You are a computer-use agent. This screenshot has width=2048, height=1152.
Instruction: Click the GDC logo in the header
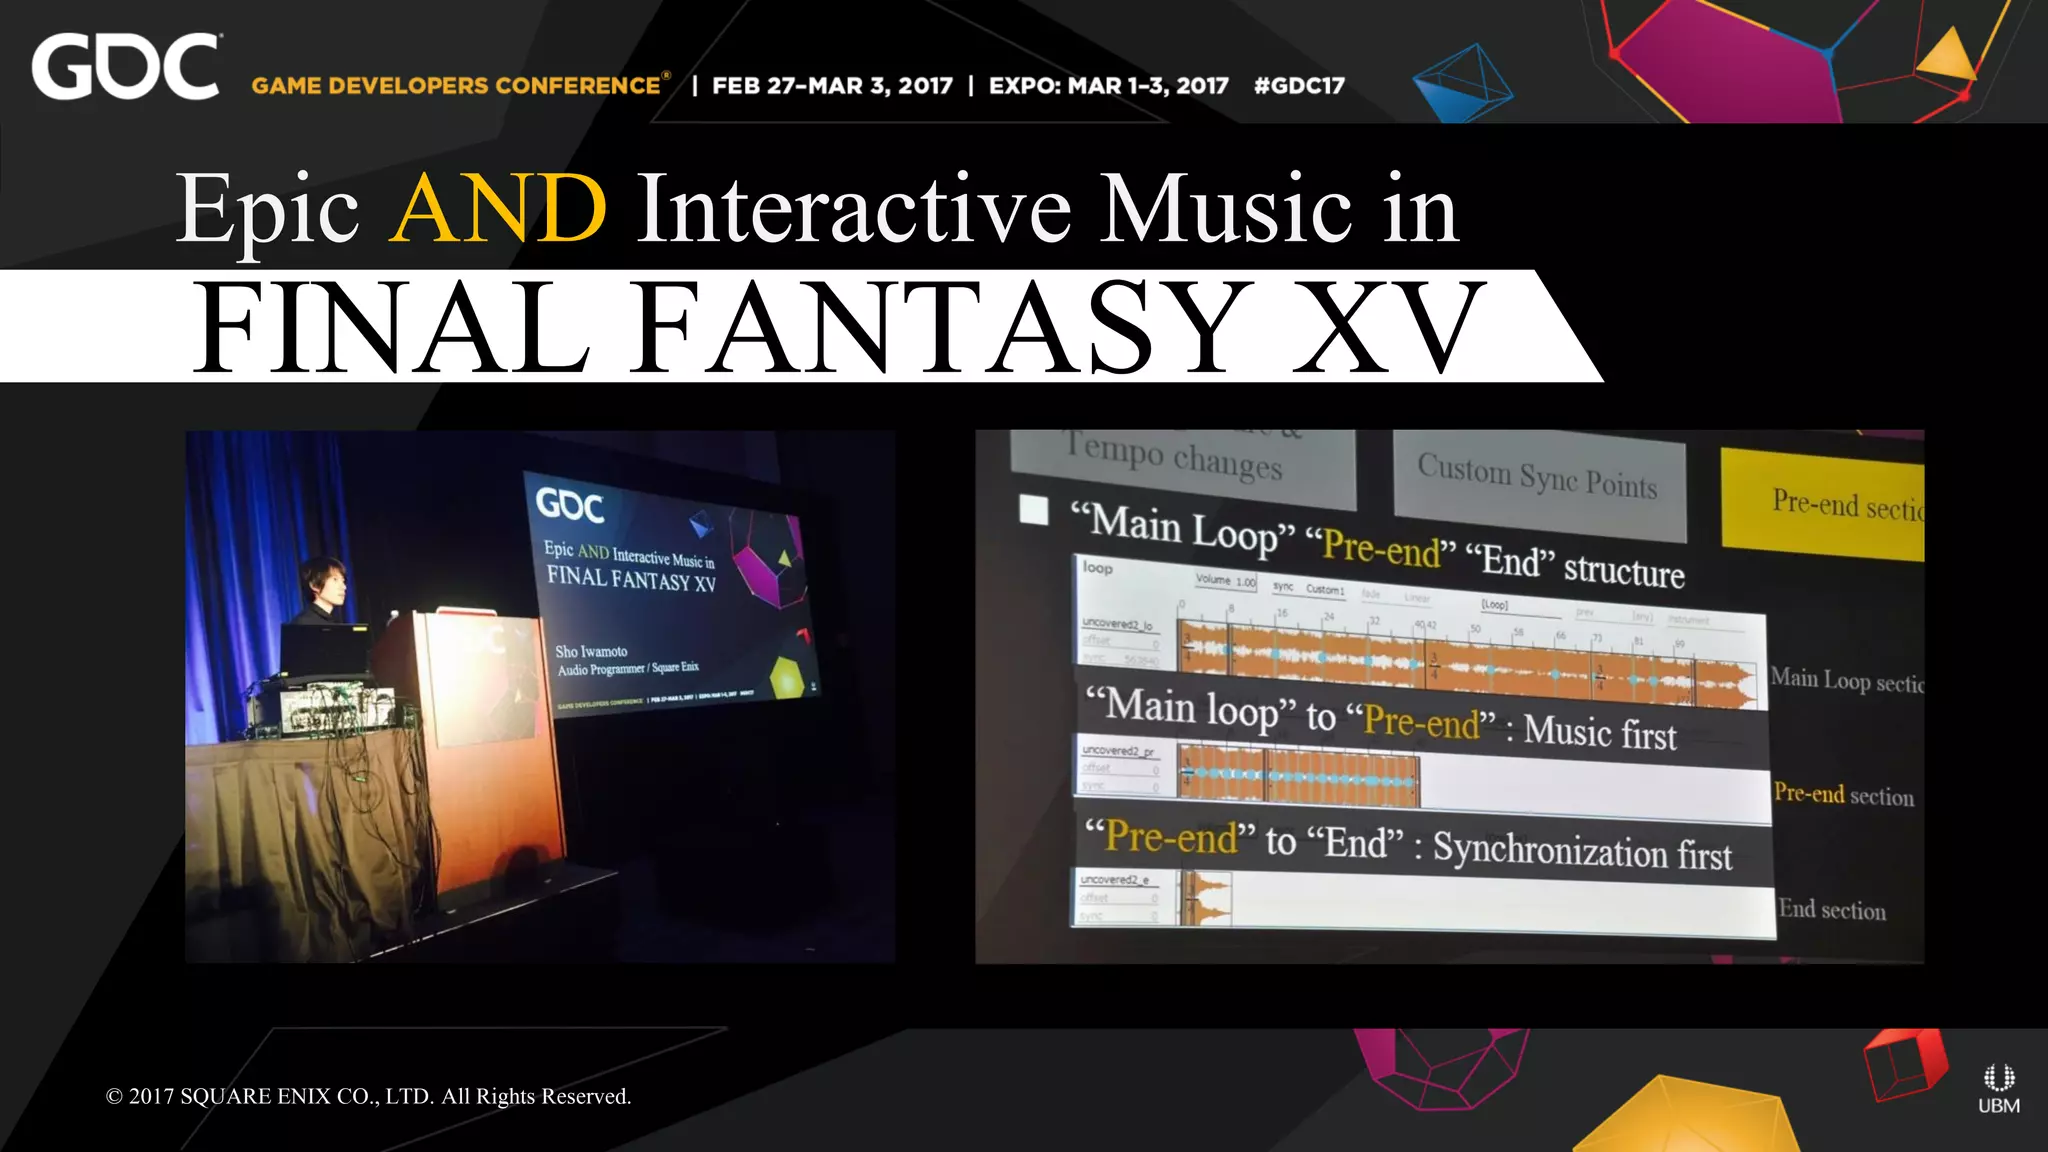[126, 67]
